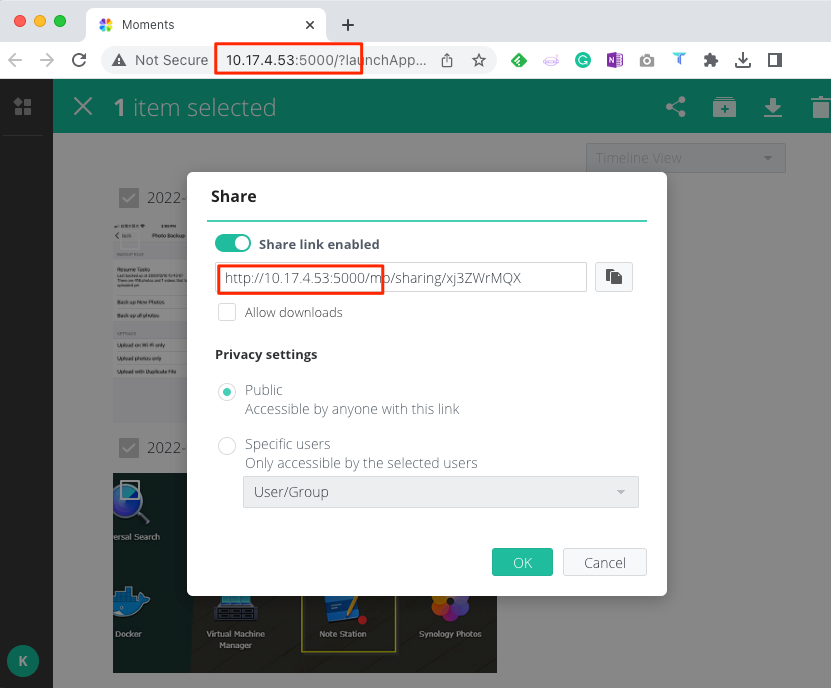Open the User/Group dropdown

point(440,492)
